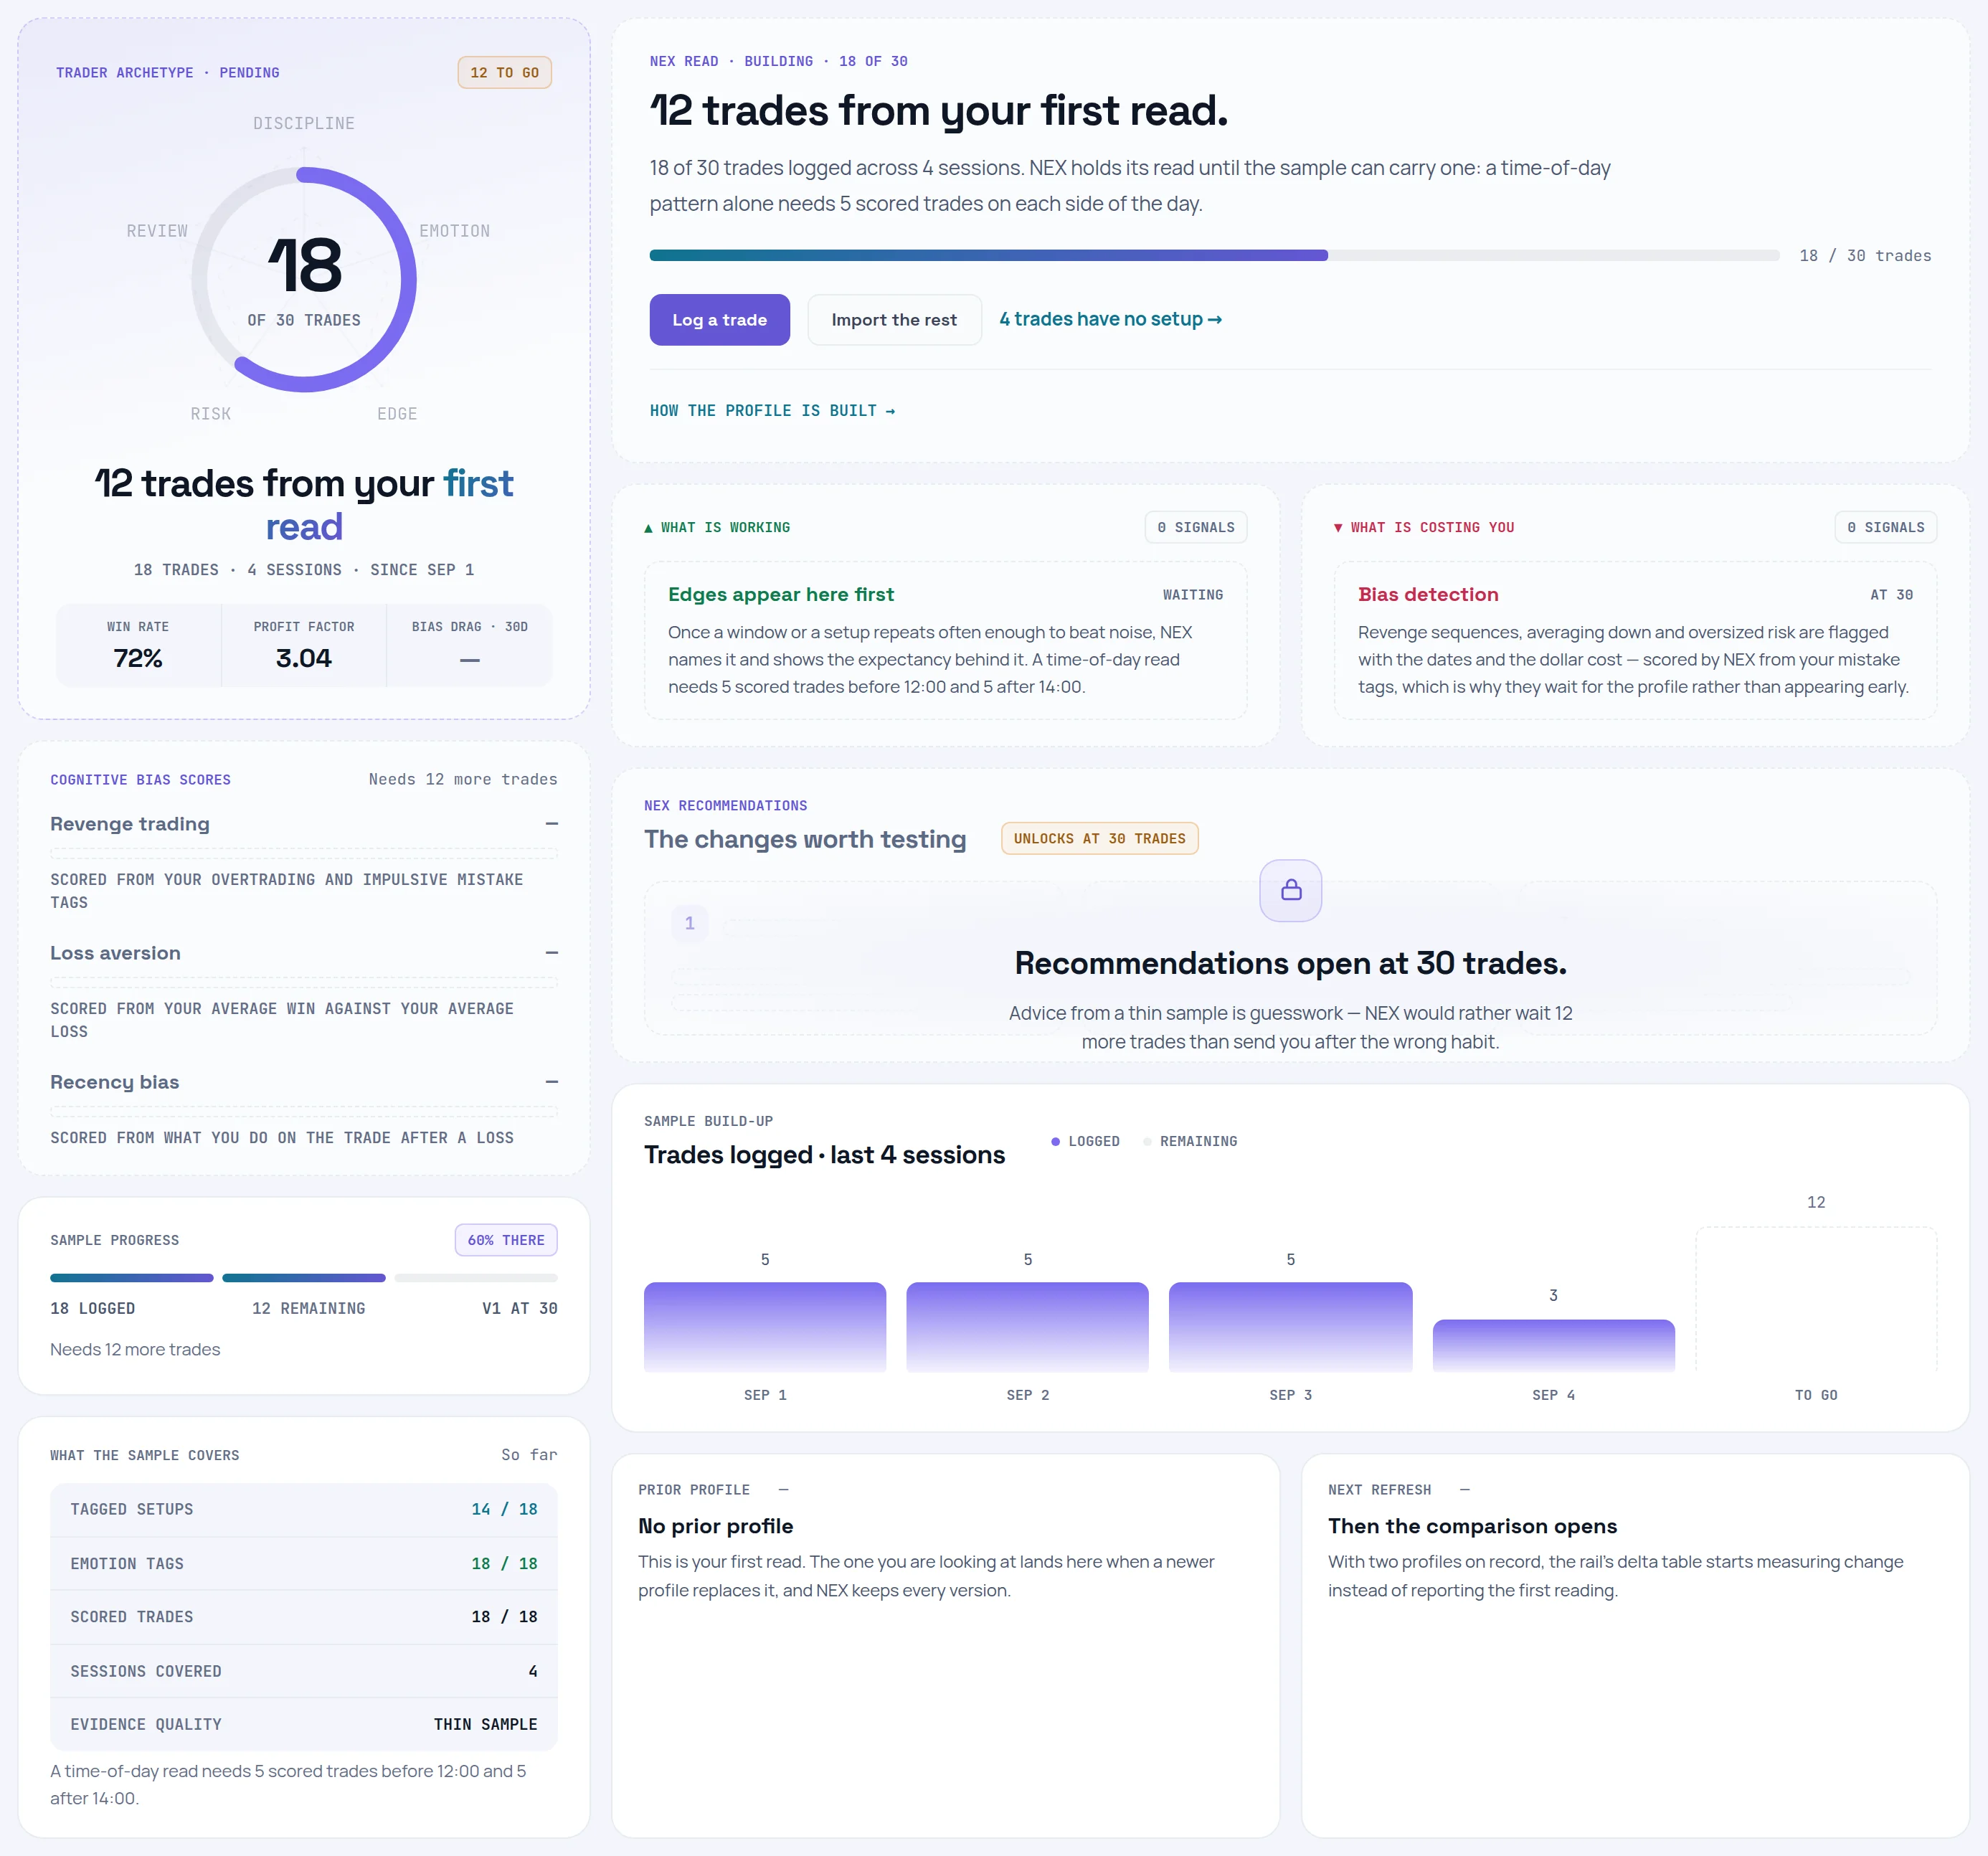This screenshot has width=1988, height=1856.
Task: Click the LOGGED legend entry
Action: pos(1085,1141)
